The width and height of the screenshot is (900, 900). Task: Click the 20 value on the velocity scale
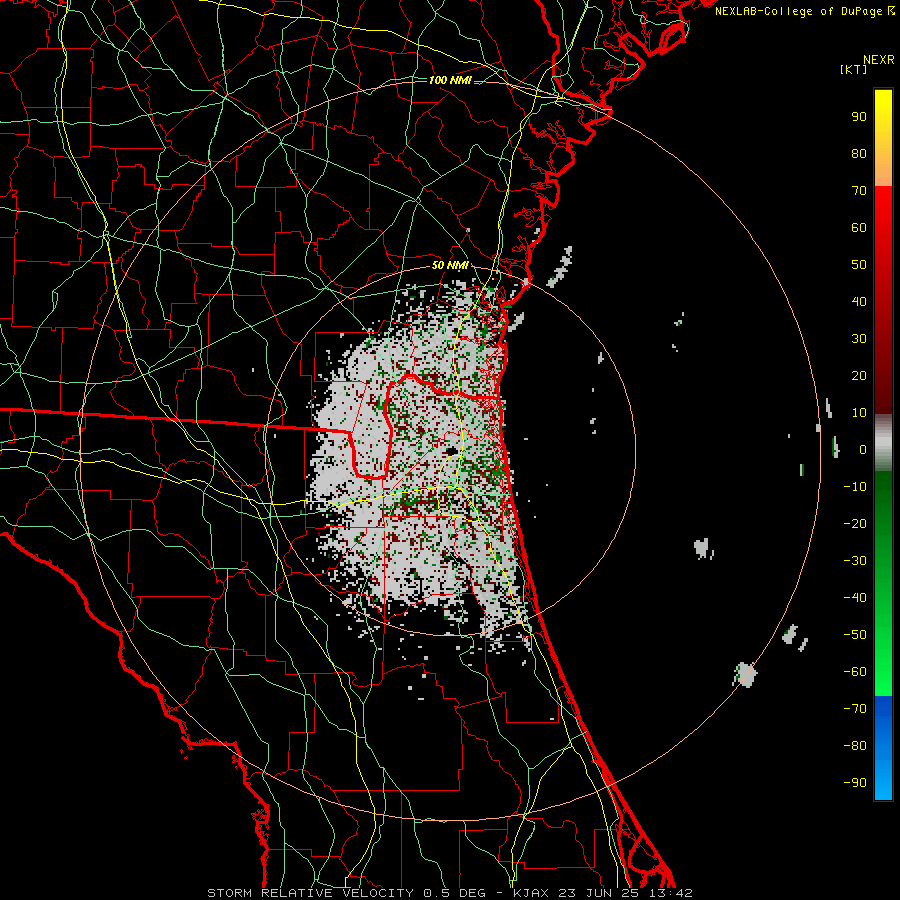tap(859, 376)
